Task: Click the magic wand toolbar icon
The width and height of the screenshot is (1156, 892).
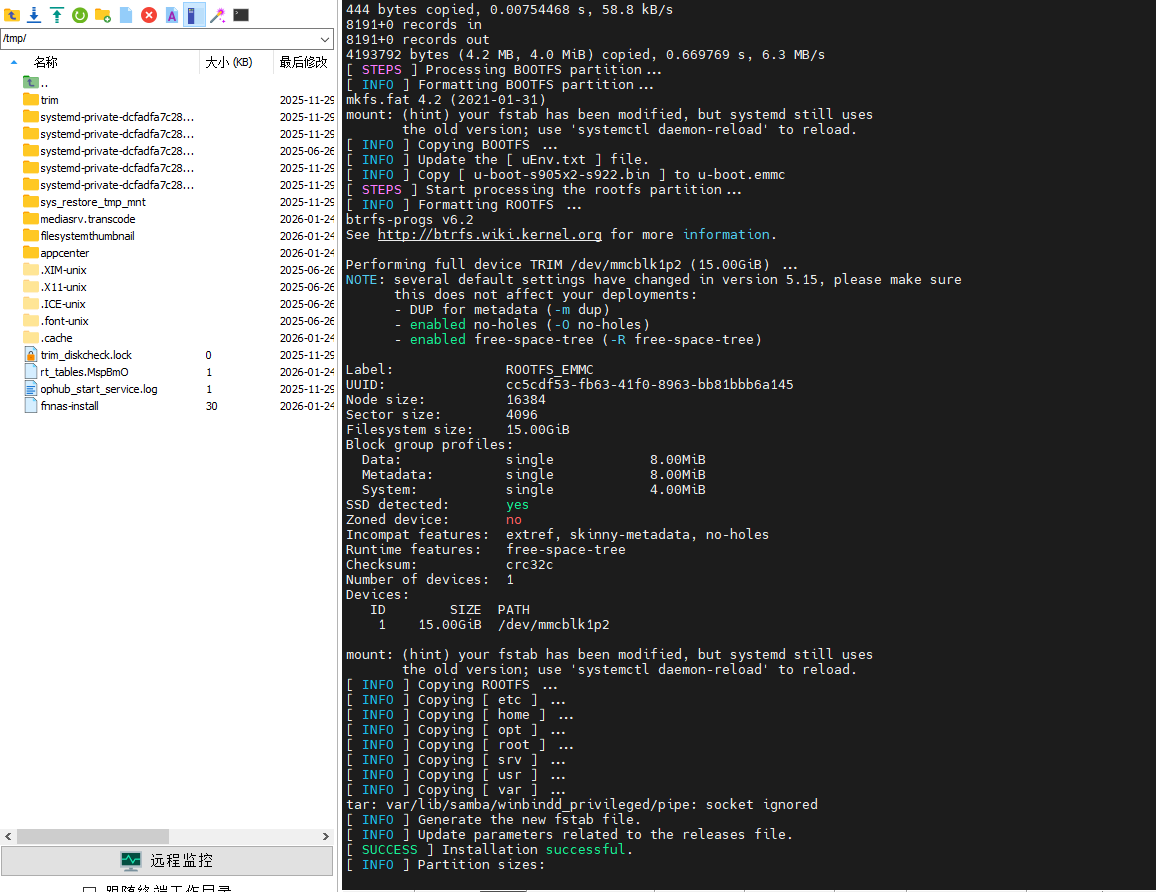Action: (x=217, y=15)
